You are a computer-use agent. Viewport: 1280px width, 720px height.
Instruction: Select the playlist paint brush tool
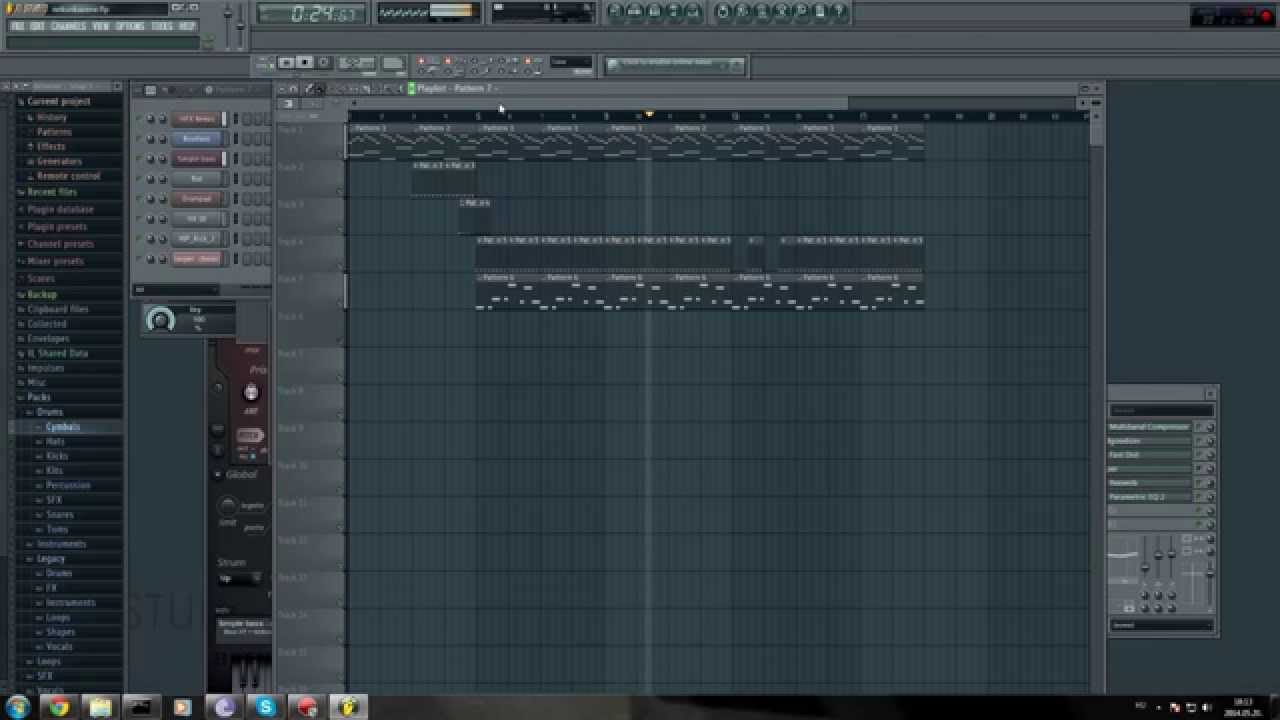(x=320, y=89)
